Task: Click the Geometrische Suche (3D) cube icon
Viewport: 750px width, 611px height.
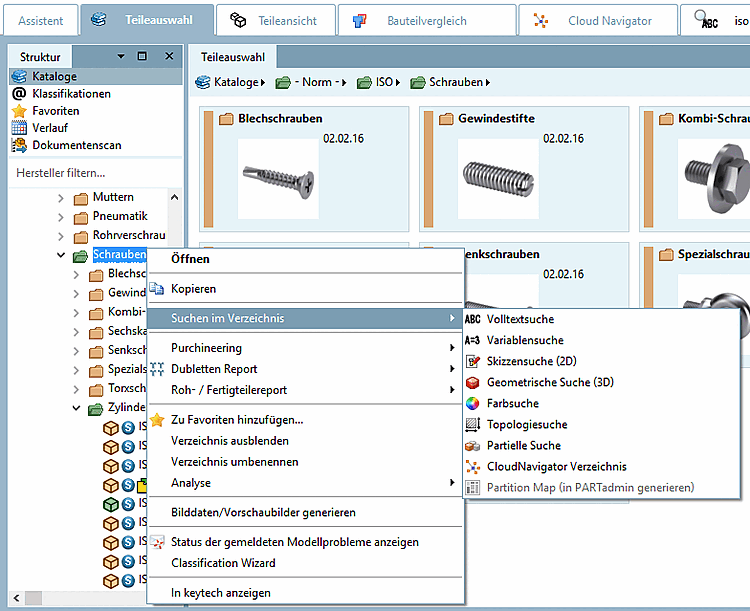Action: tap(473, 382)
